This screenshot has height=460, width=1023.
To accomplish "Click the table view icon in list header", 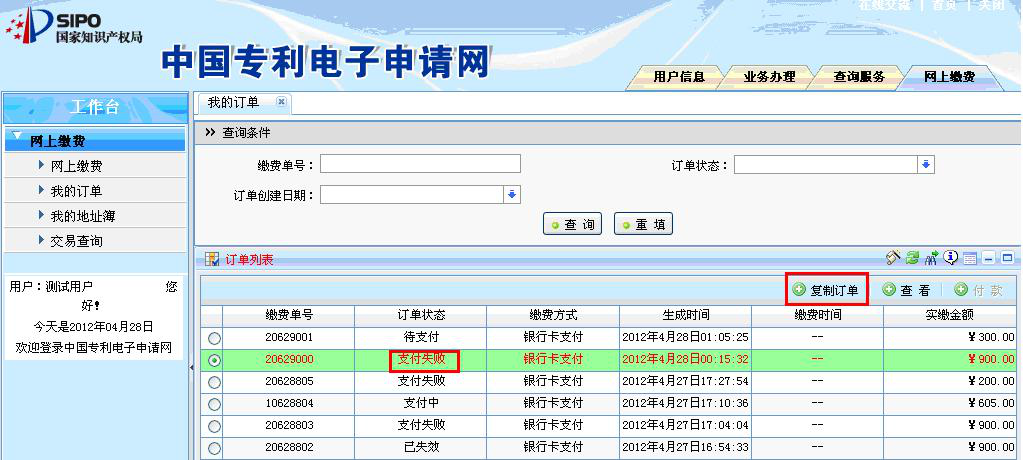I will coord(969,259).
